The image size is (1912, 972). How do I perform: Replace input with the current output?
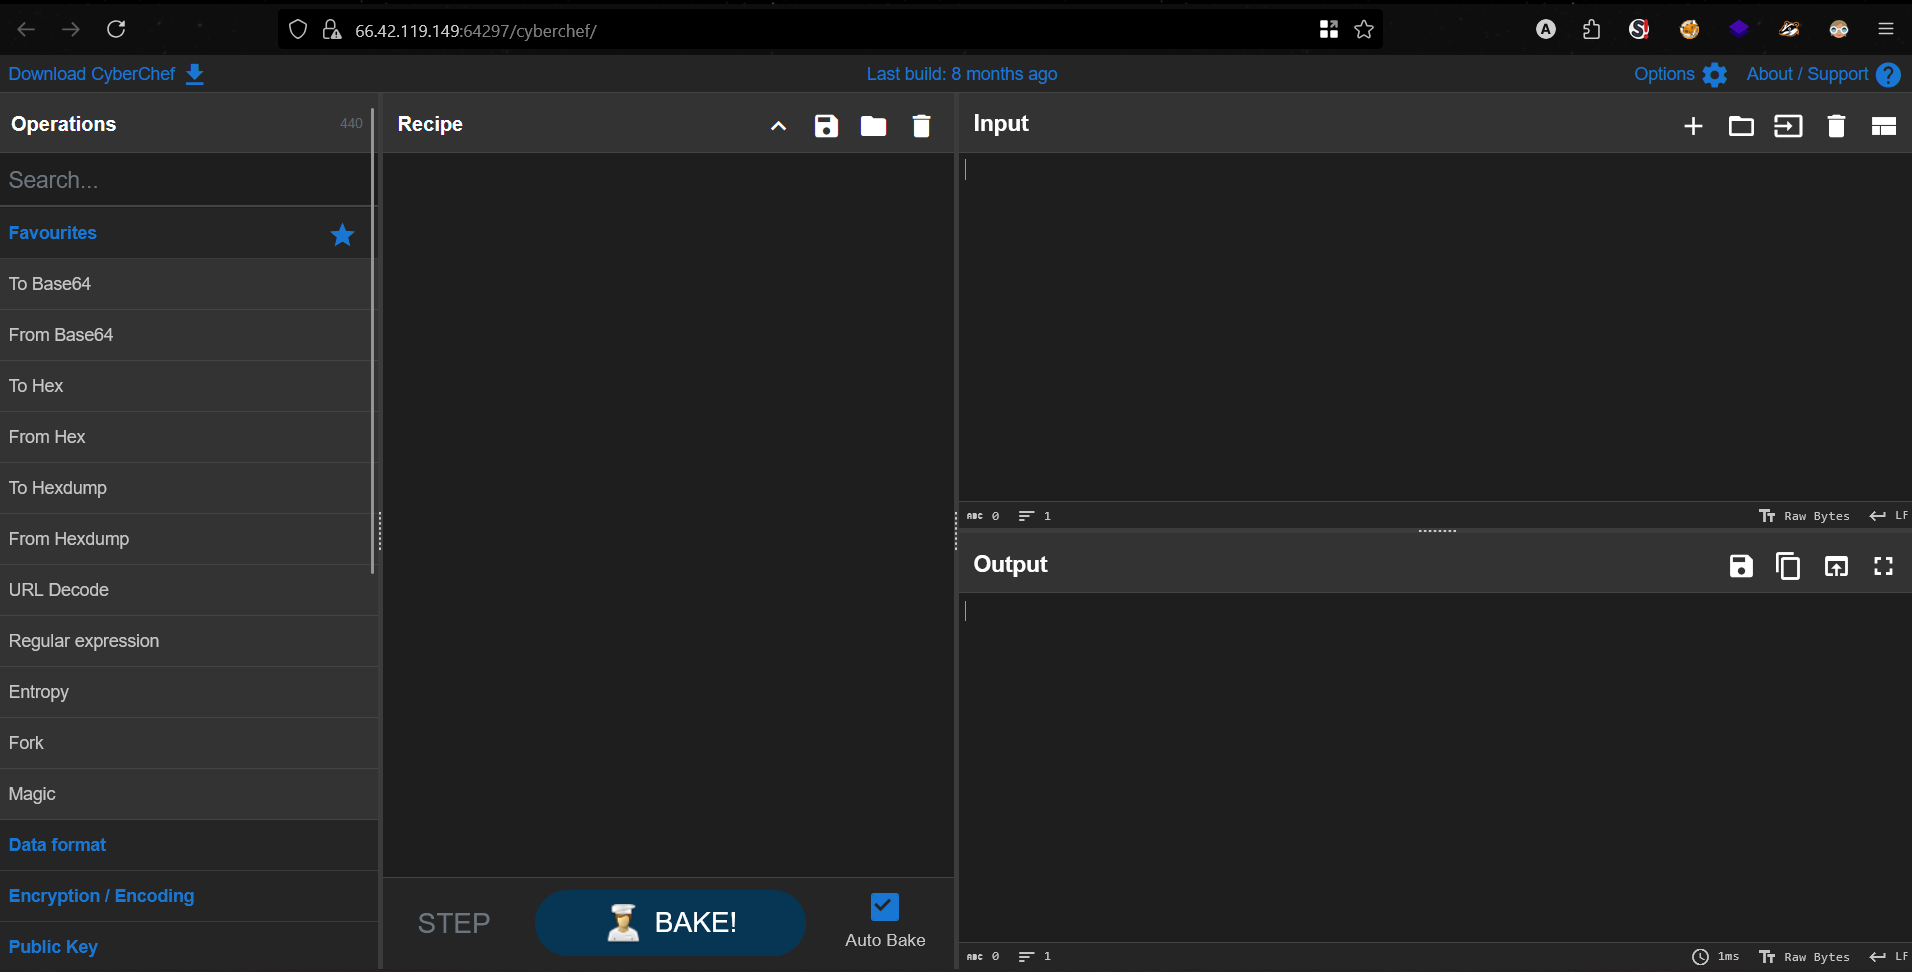click(x=1836, y=566)
